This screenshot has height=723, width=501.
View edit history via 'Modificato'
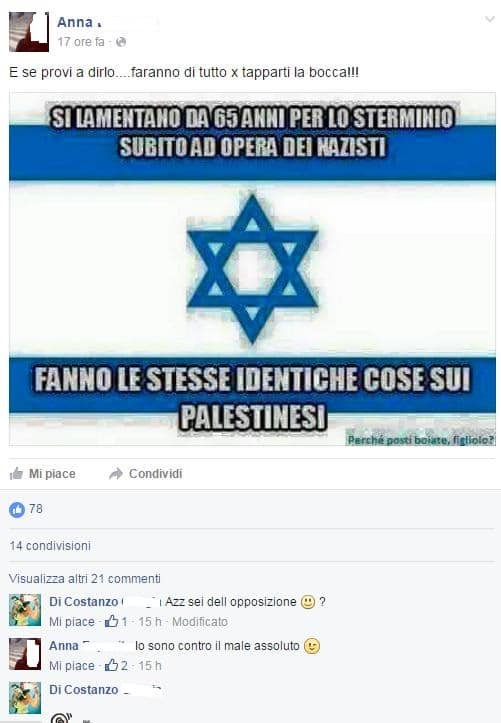(200, 622)
